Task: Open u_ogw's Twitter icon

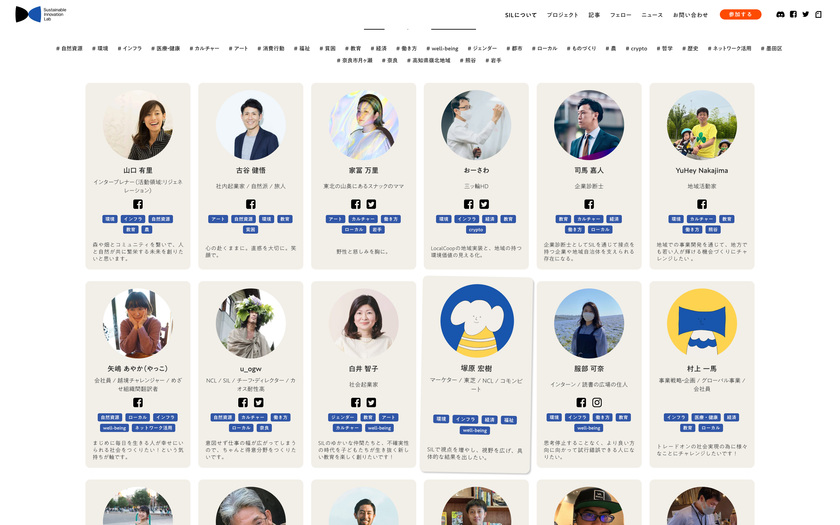Action: (259, 402)
